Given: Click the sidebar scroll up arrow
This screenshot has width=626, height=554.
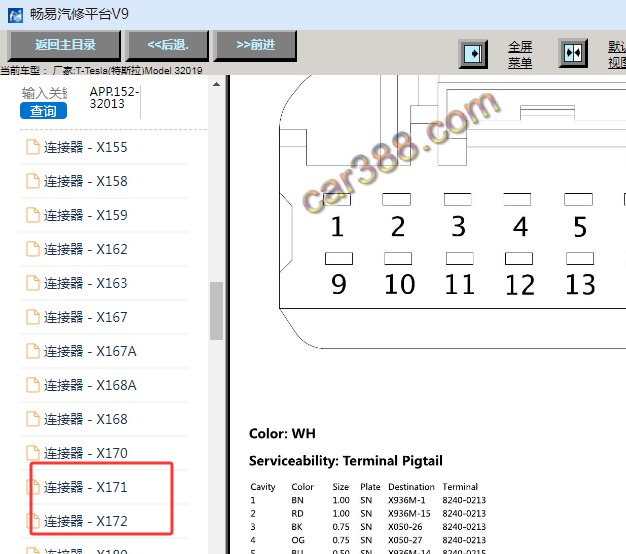Looking at the screenshot, I should [216, 84].
